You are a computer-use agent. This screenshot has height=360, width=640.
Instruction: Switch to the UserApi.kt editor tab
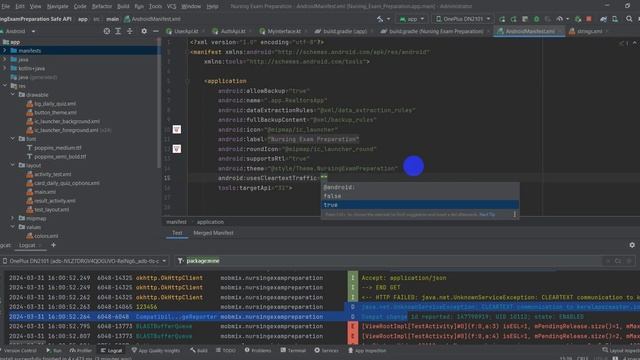[x=183, y=31]
